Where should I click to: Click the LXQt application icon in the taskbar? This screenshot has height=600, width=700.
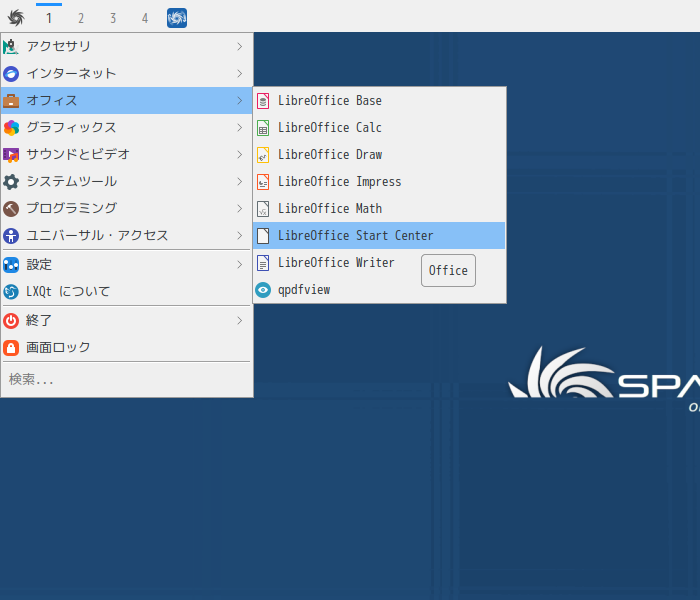[x=177, y=18]
